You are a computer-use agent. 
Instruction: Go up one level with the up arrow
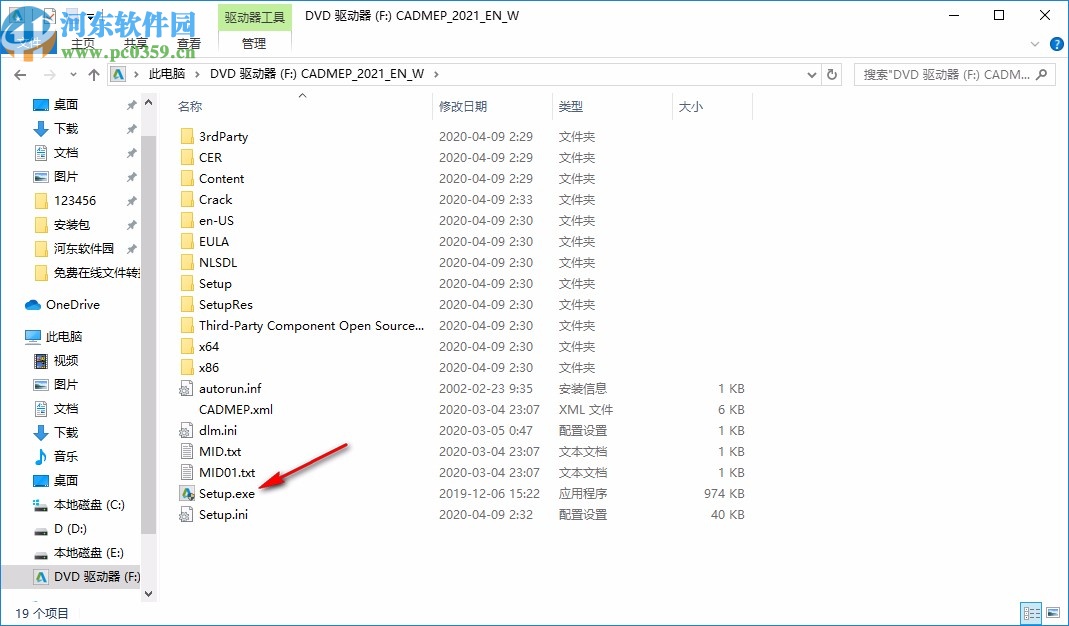(x=93, y=73)
